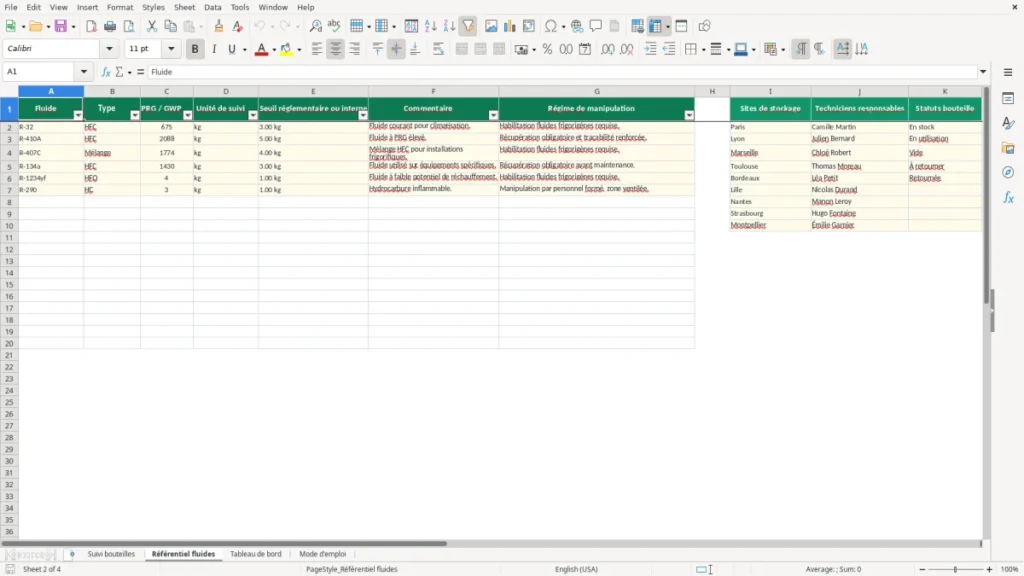Open the PRG / GWP filter dropdown
The image size is (1024, 576).
pos(187,115)
